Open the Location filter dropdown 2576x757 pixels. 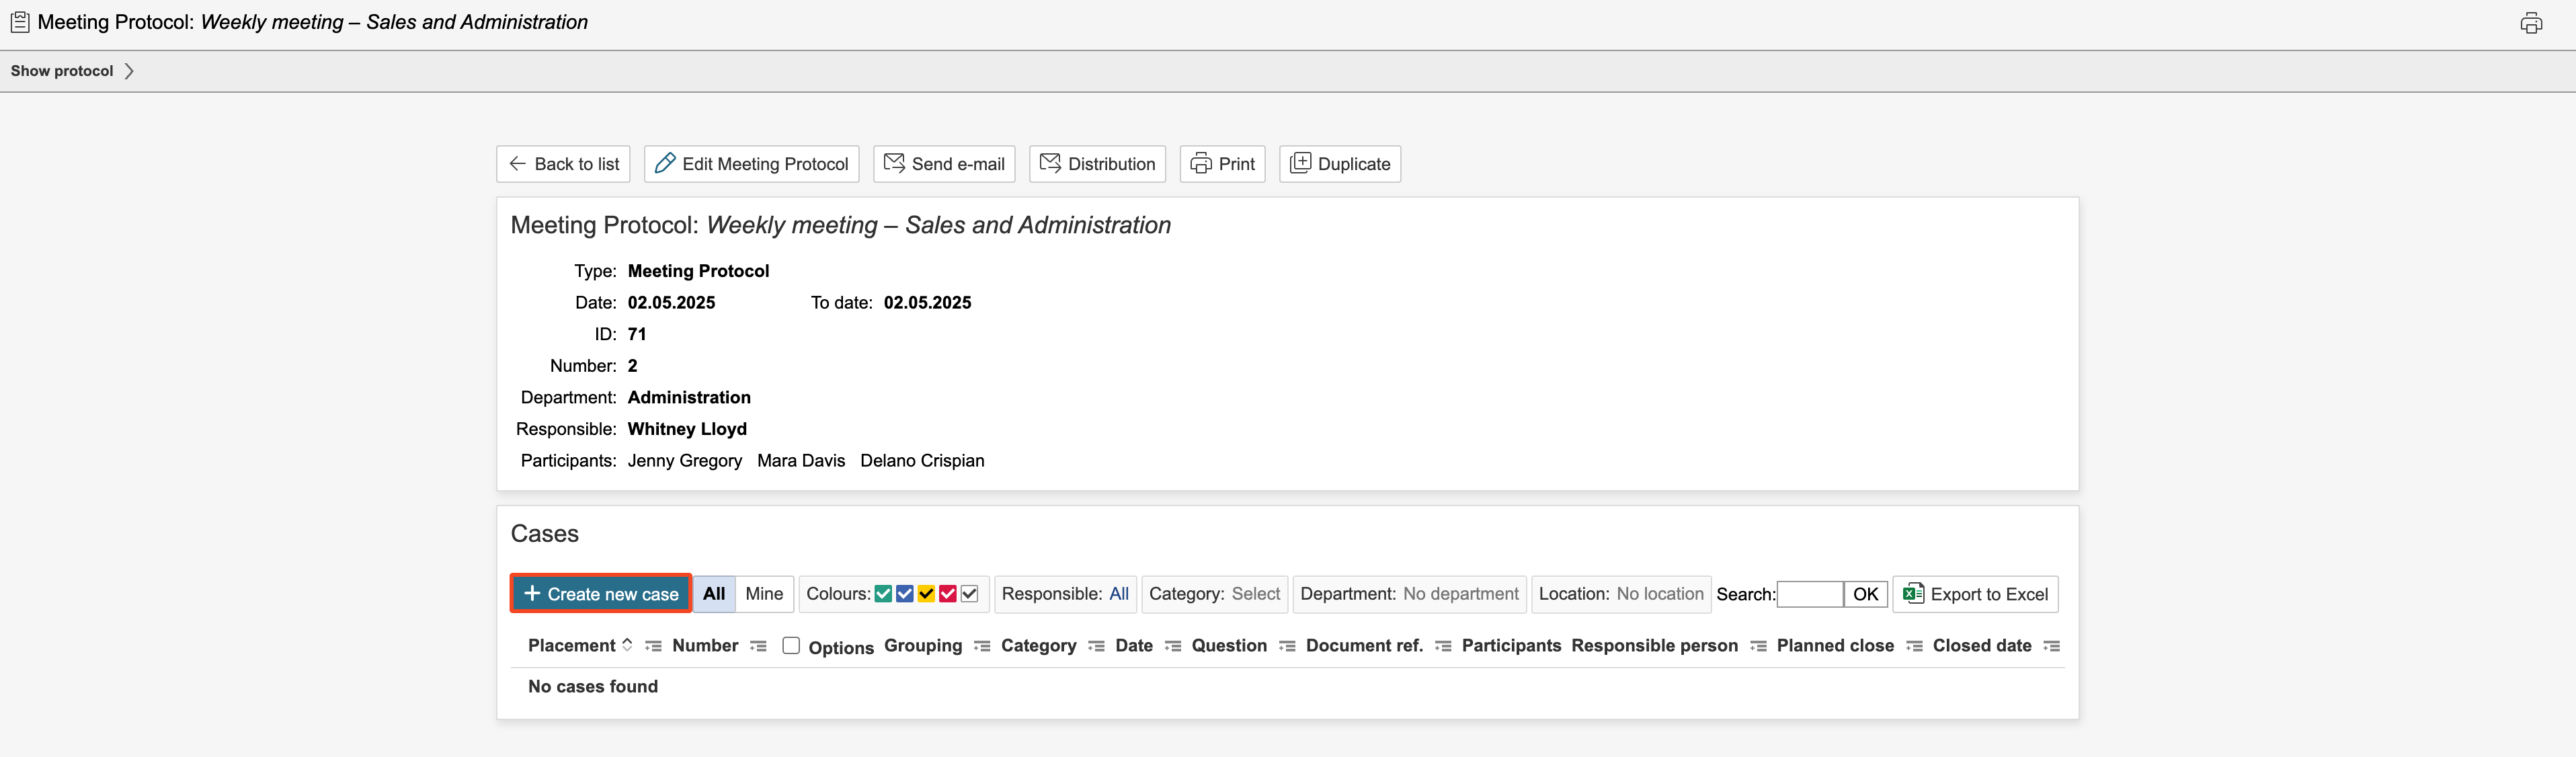point(1659,594)
